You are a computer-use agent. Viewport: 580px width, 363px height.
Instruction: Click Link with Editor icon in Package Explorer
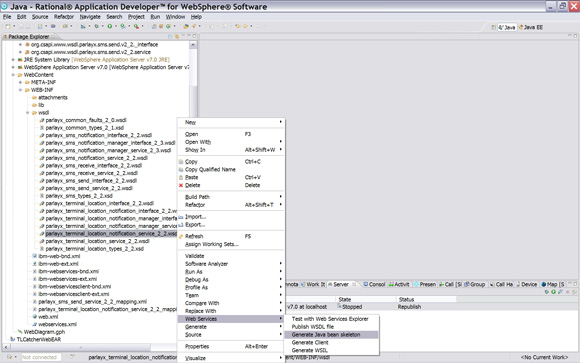pos(177,36)
